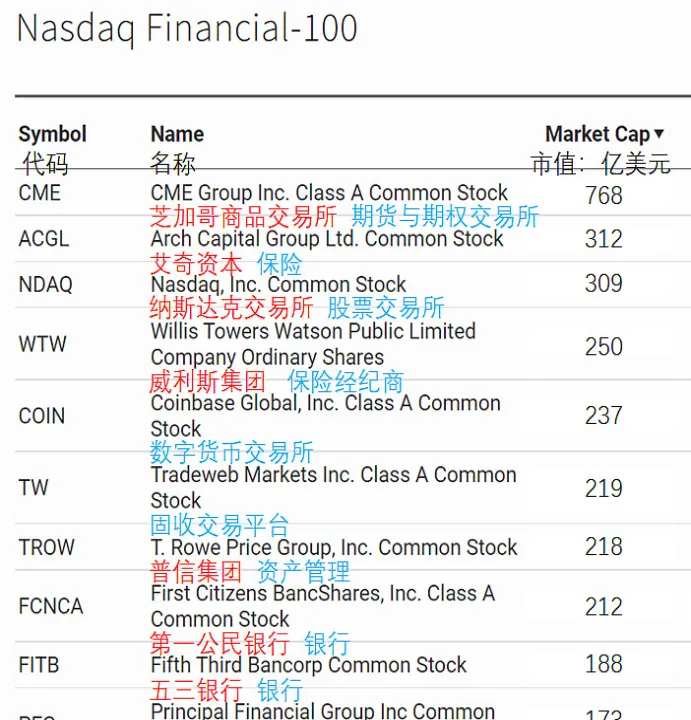Sort by the Market Cap column header
This screenshot has height=720, width=691.
(597, 134)
